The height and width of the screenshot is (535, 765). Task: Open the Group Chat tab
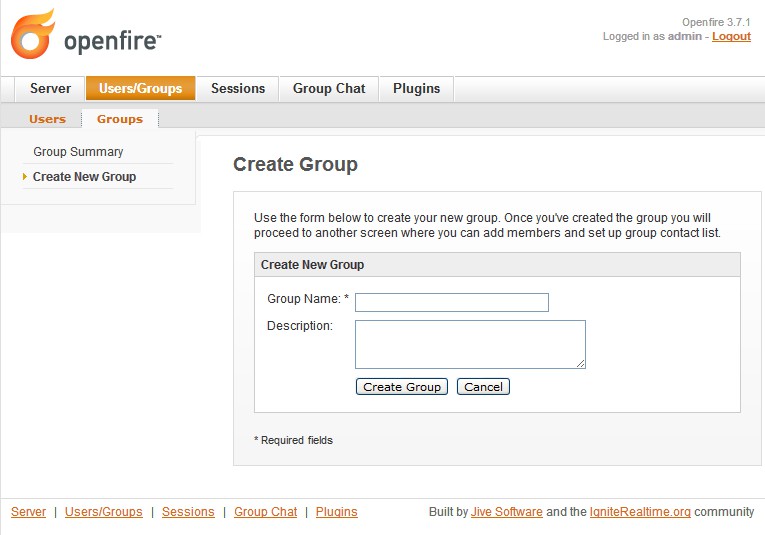click(328, 89)
